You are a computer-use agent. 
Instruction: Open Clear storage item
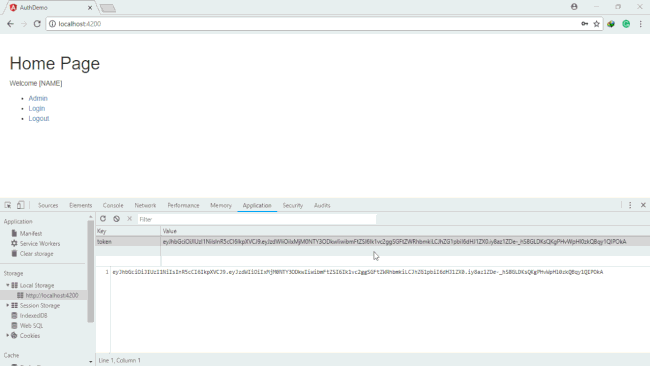point(36,254)
